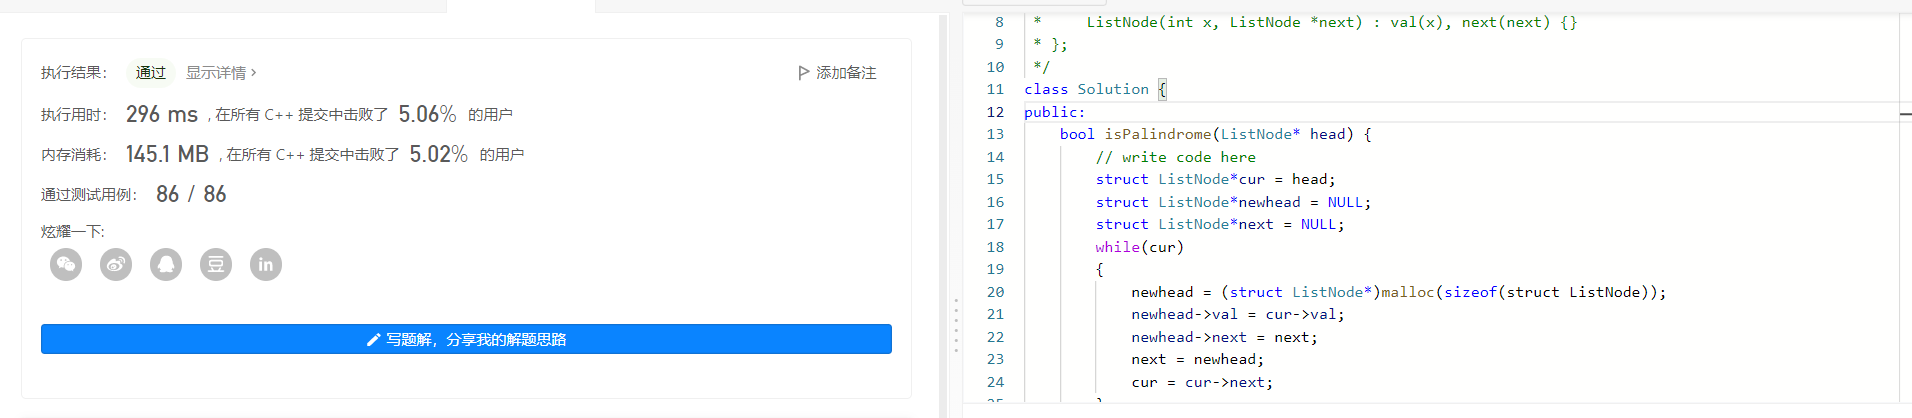Click line number 12 in the gutter
1912x418 pixels.
click(x=995, y=112)
